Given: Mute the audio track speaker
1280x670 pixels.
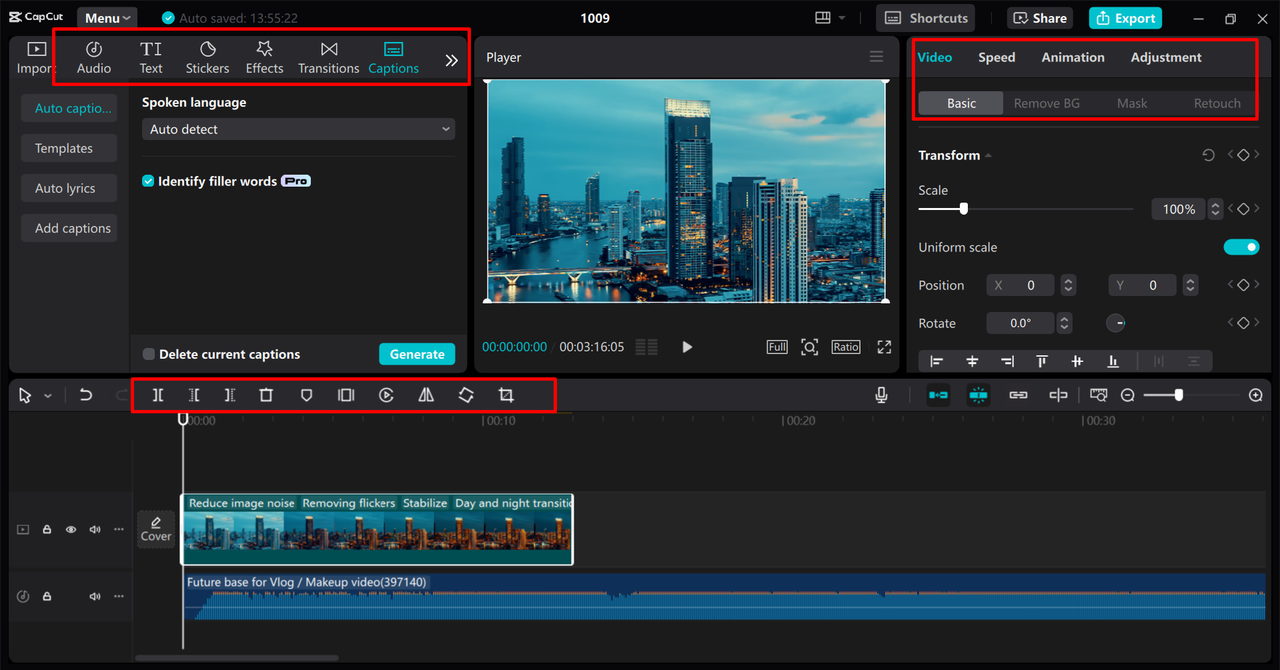Looking at the screenshot, I should tap(95, 596).
